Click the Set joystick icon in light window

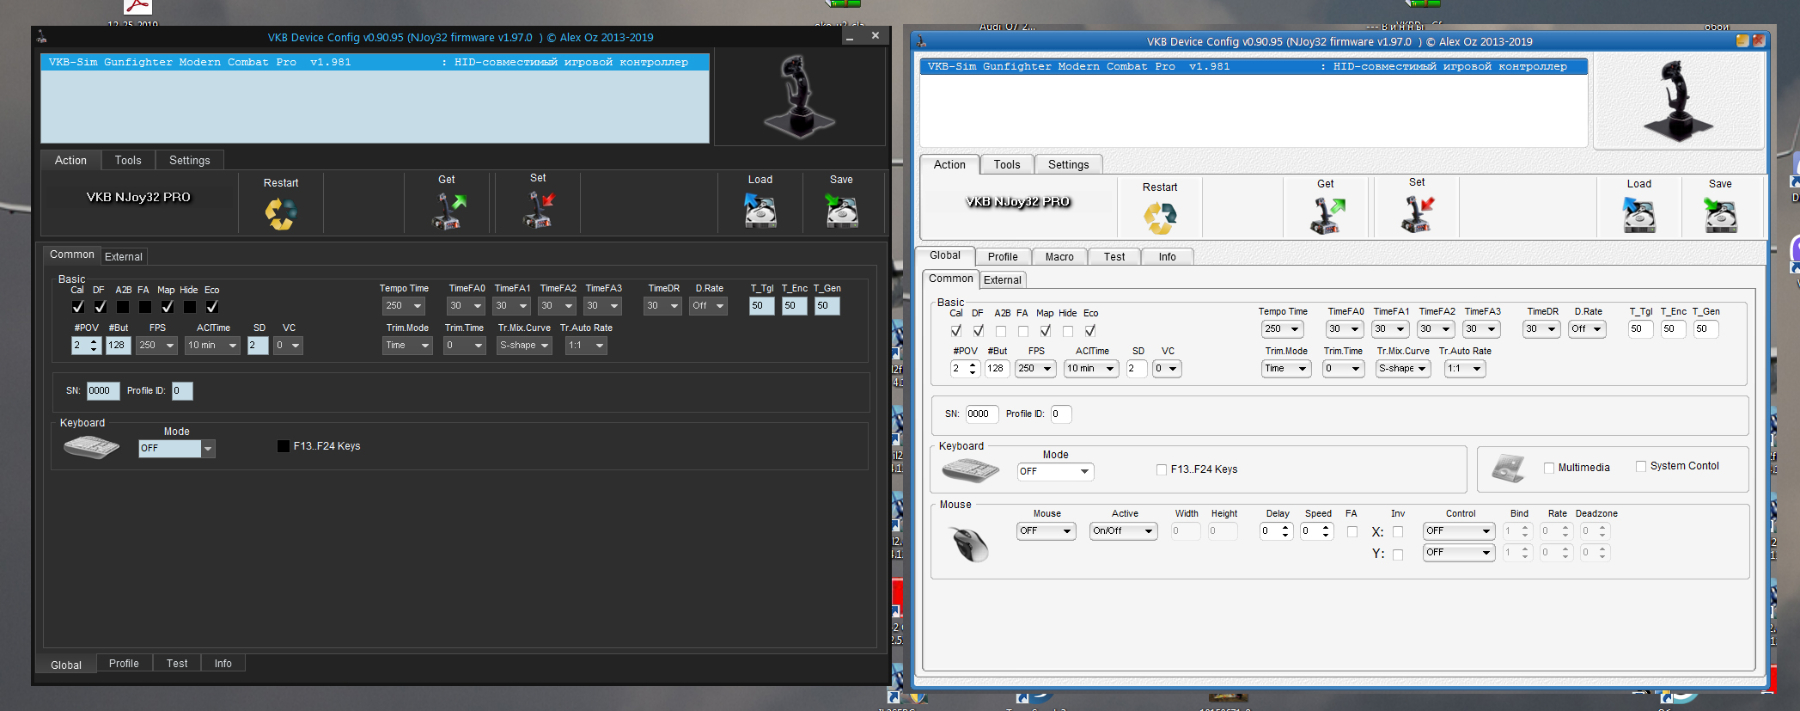tap(1418, 214)
